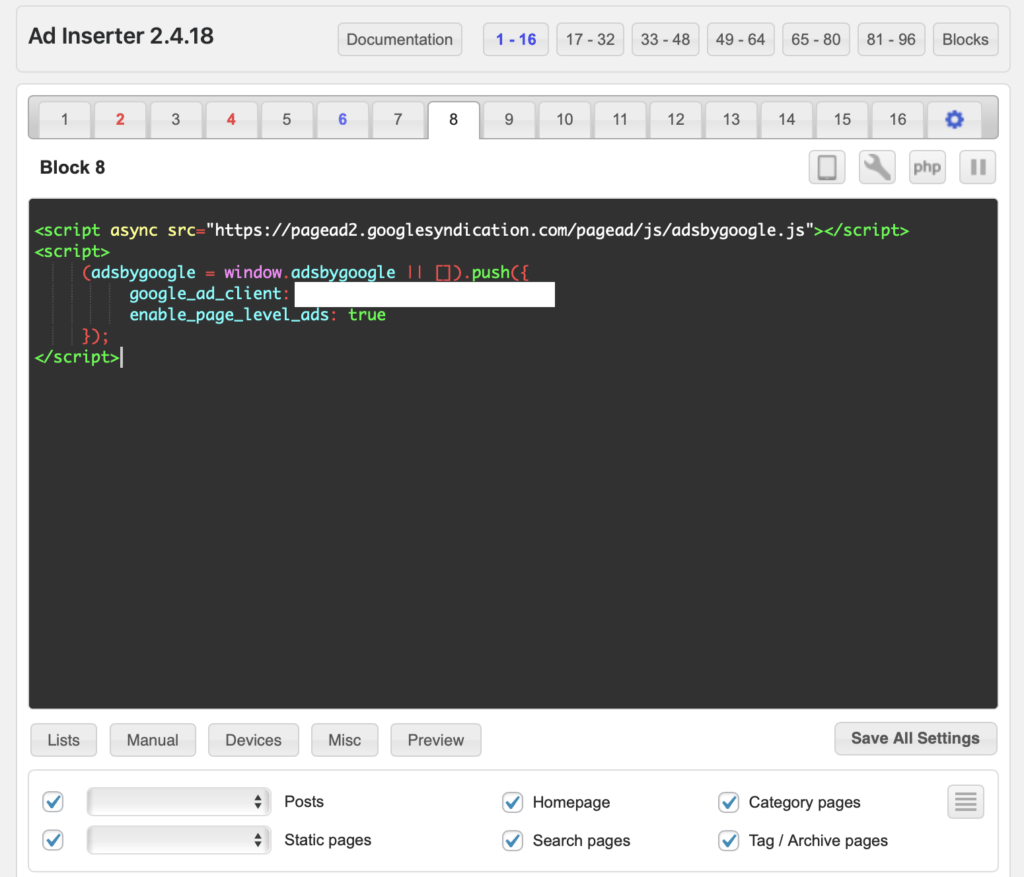Show blocks range 17 - 32
Image resolution: width=1024 pixels, height=877 pixels.
click(x=590, y=39)
